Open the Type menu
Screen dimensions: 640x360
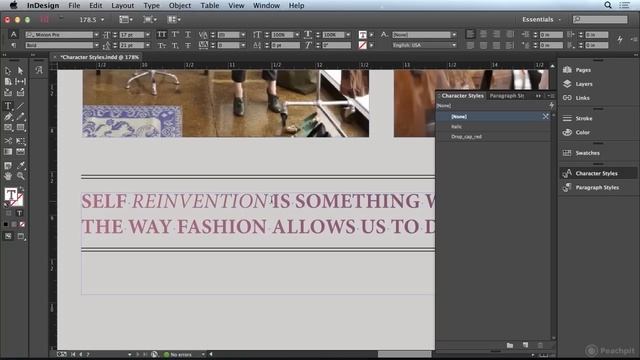coord(151,5)
